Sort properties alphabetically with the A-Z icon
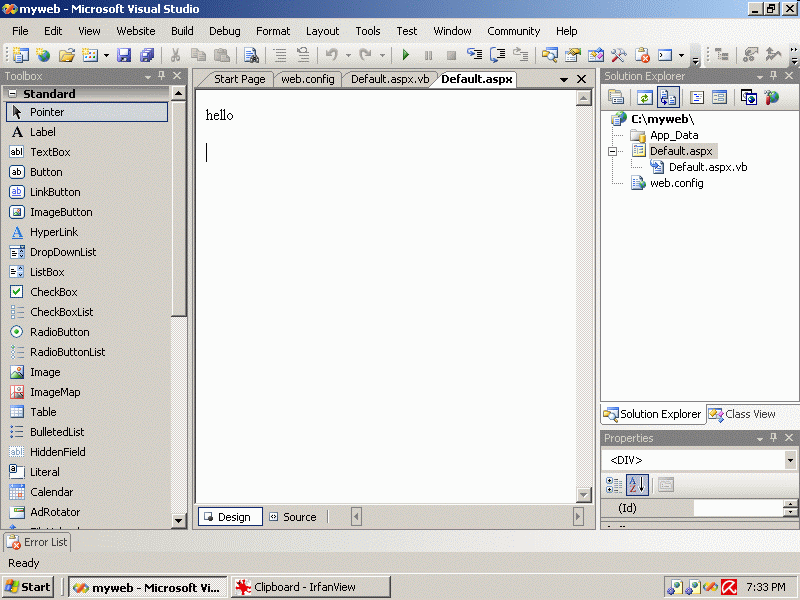This screenshot has height=600, width=800. coord(638,485)
